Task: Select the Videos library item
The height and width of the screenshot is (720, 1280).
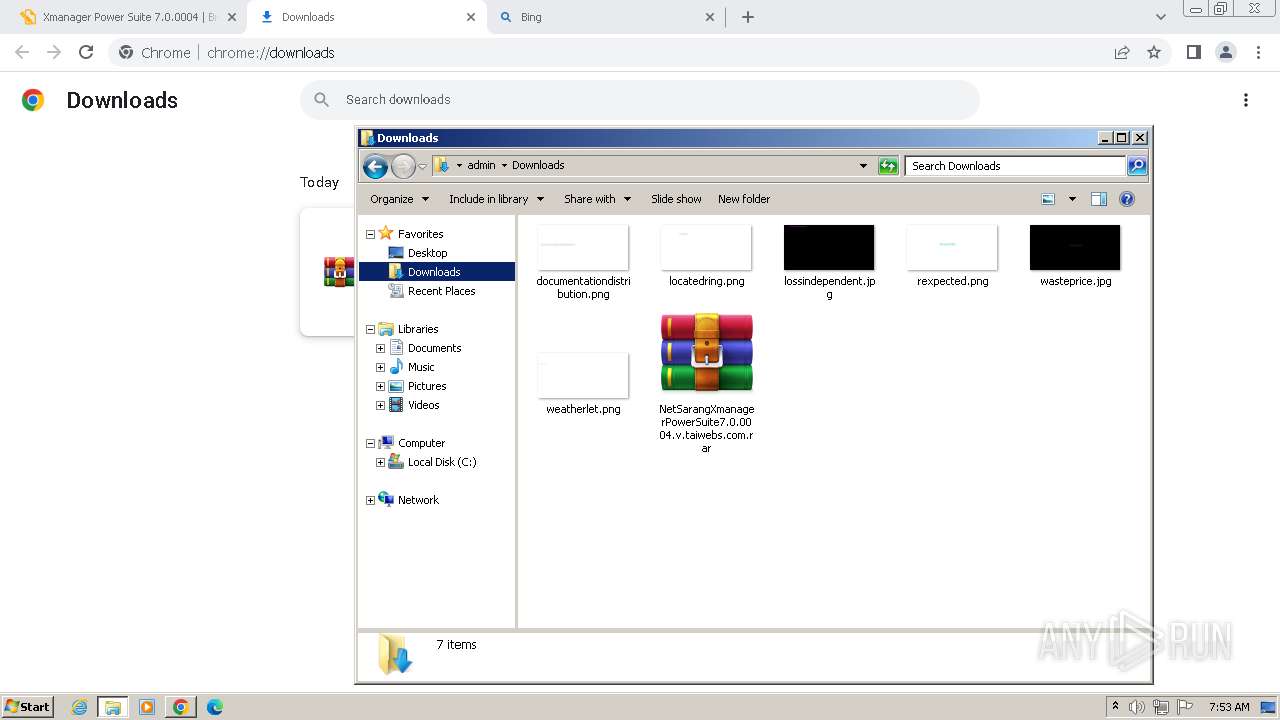Action: coord(423,405)
